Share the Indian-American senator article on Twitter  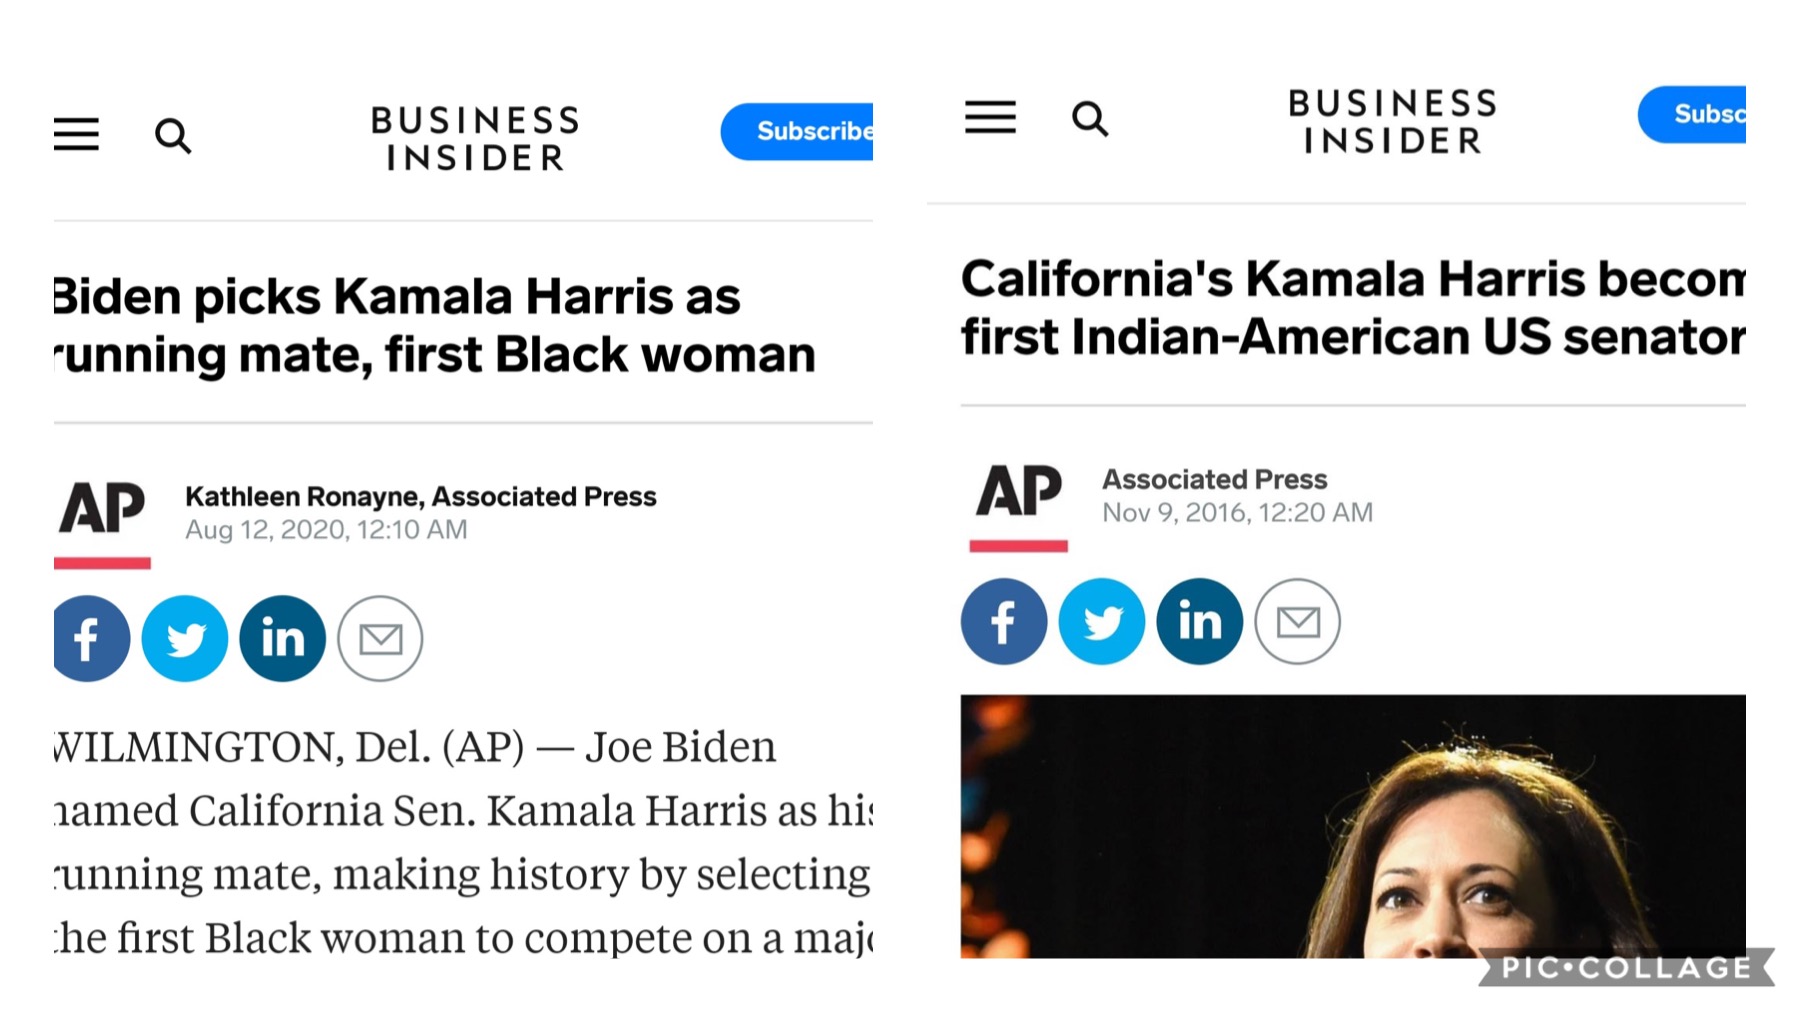(x=1101, y=621)
